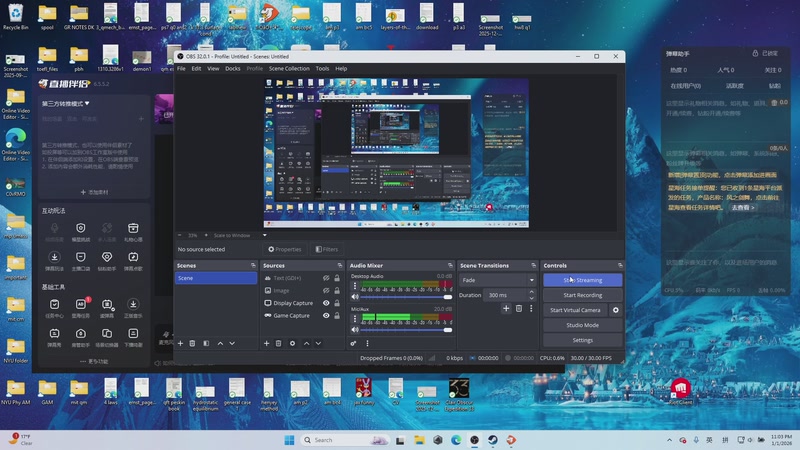
Task: Show the hidden Text (GDI+) source
Action: tap(326, 278)
